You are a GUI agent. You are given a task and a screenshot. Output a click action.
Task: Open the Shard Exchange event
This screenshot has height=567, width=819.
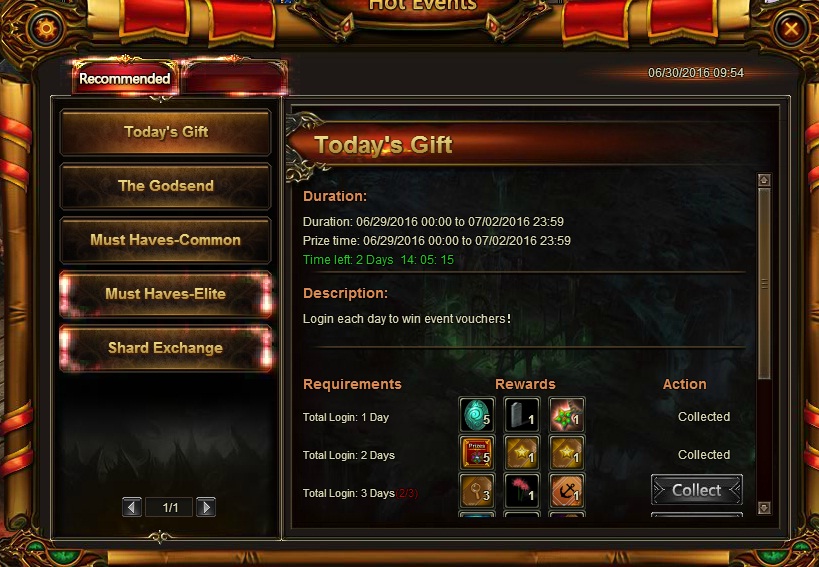pos(166,348)
